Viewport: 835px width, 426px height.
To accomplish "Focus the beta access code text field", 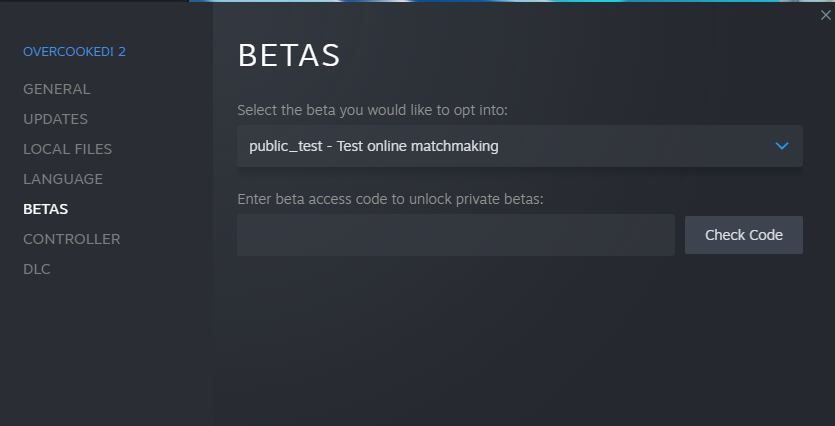I will tap(456, 235).
